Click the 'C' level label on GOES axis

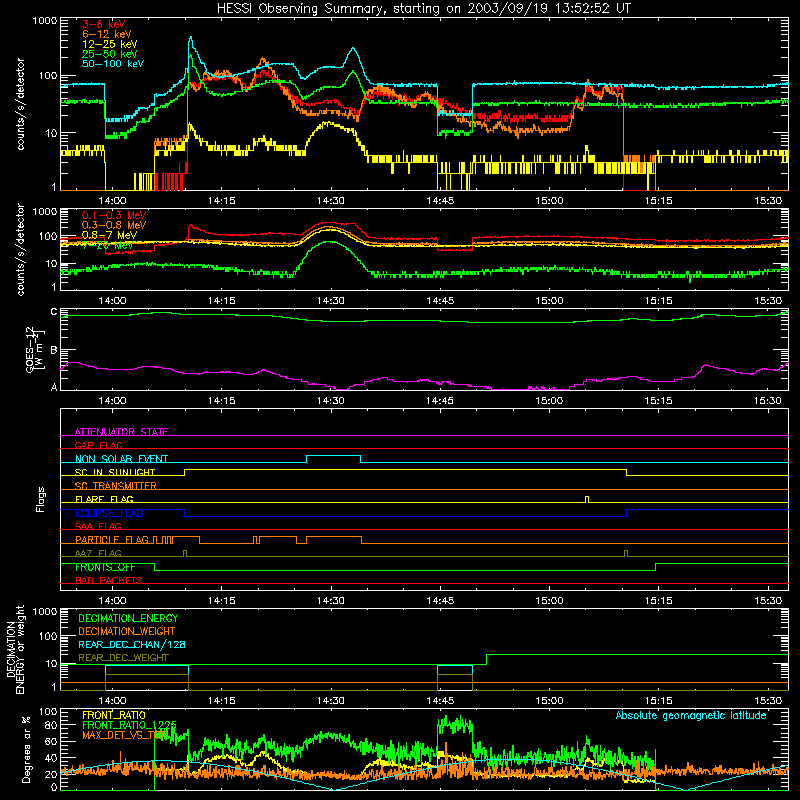(54, 312)
